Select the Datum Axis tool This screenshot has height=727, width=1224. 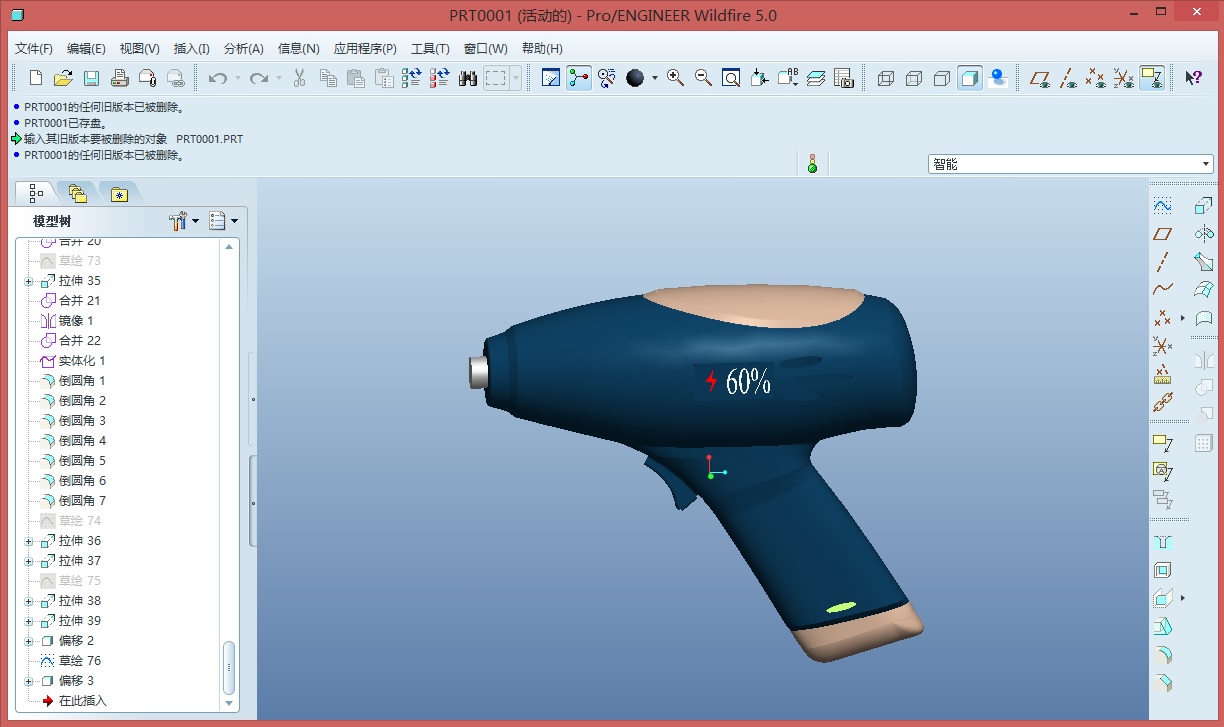pyautogui.click(x=1162, y=262)
